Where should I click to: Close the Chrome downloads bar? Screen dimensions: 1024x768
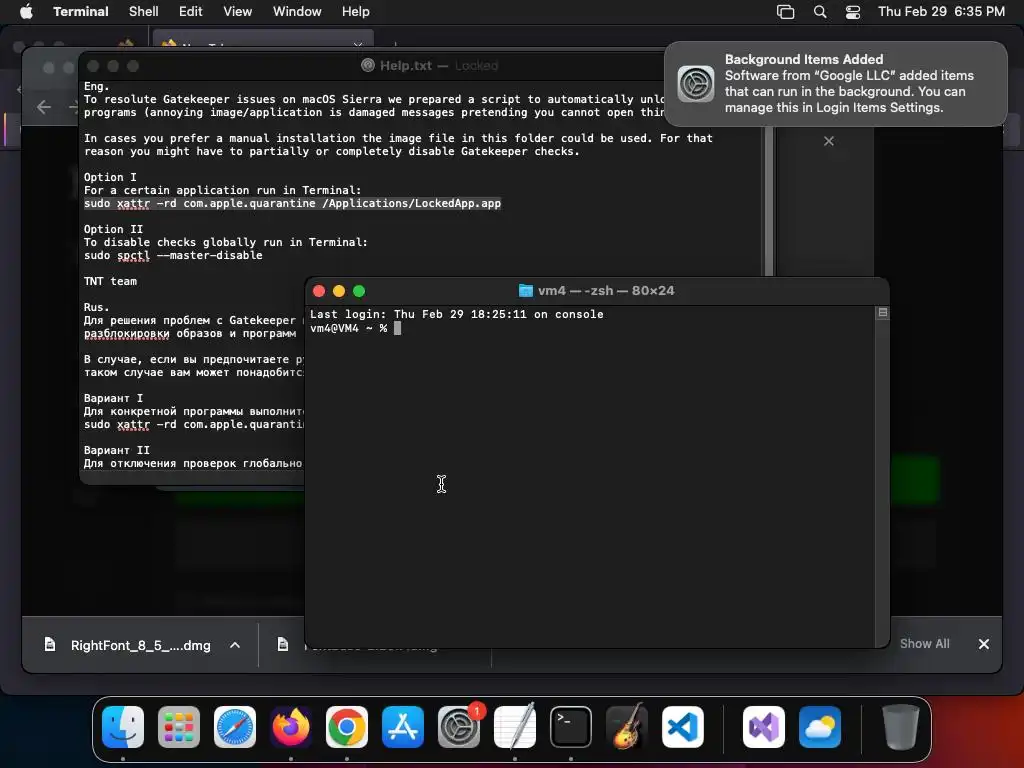pos(984,644)
